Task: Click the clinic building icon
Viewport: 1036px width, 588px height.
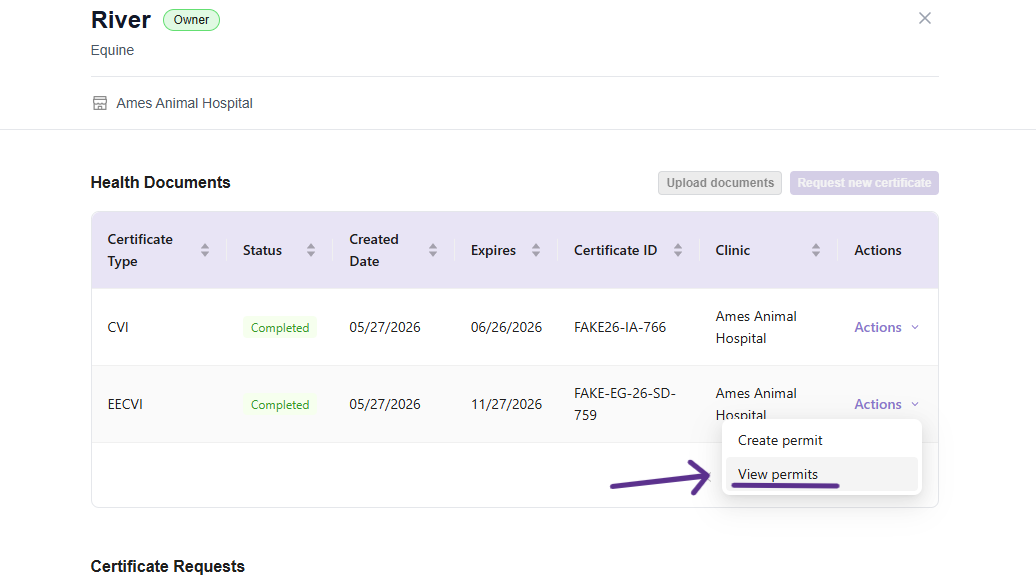Action: tap(100, 103)
